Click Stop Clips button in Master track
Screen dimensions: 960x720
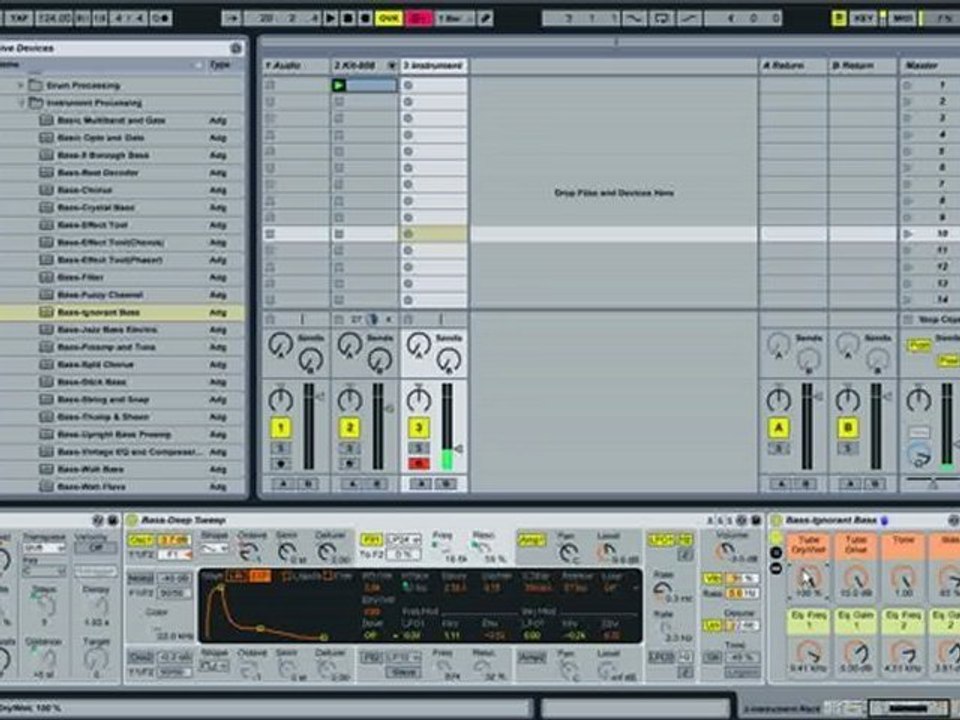click(931, 320)
